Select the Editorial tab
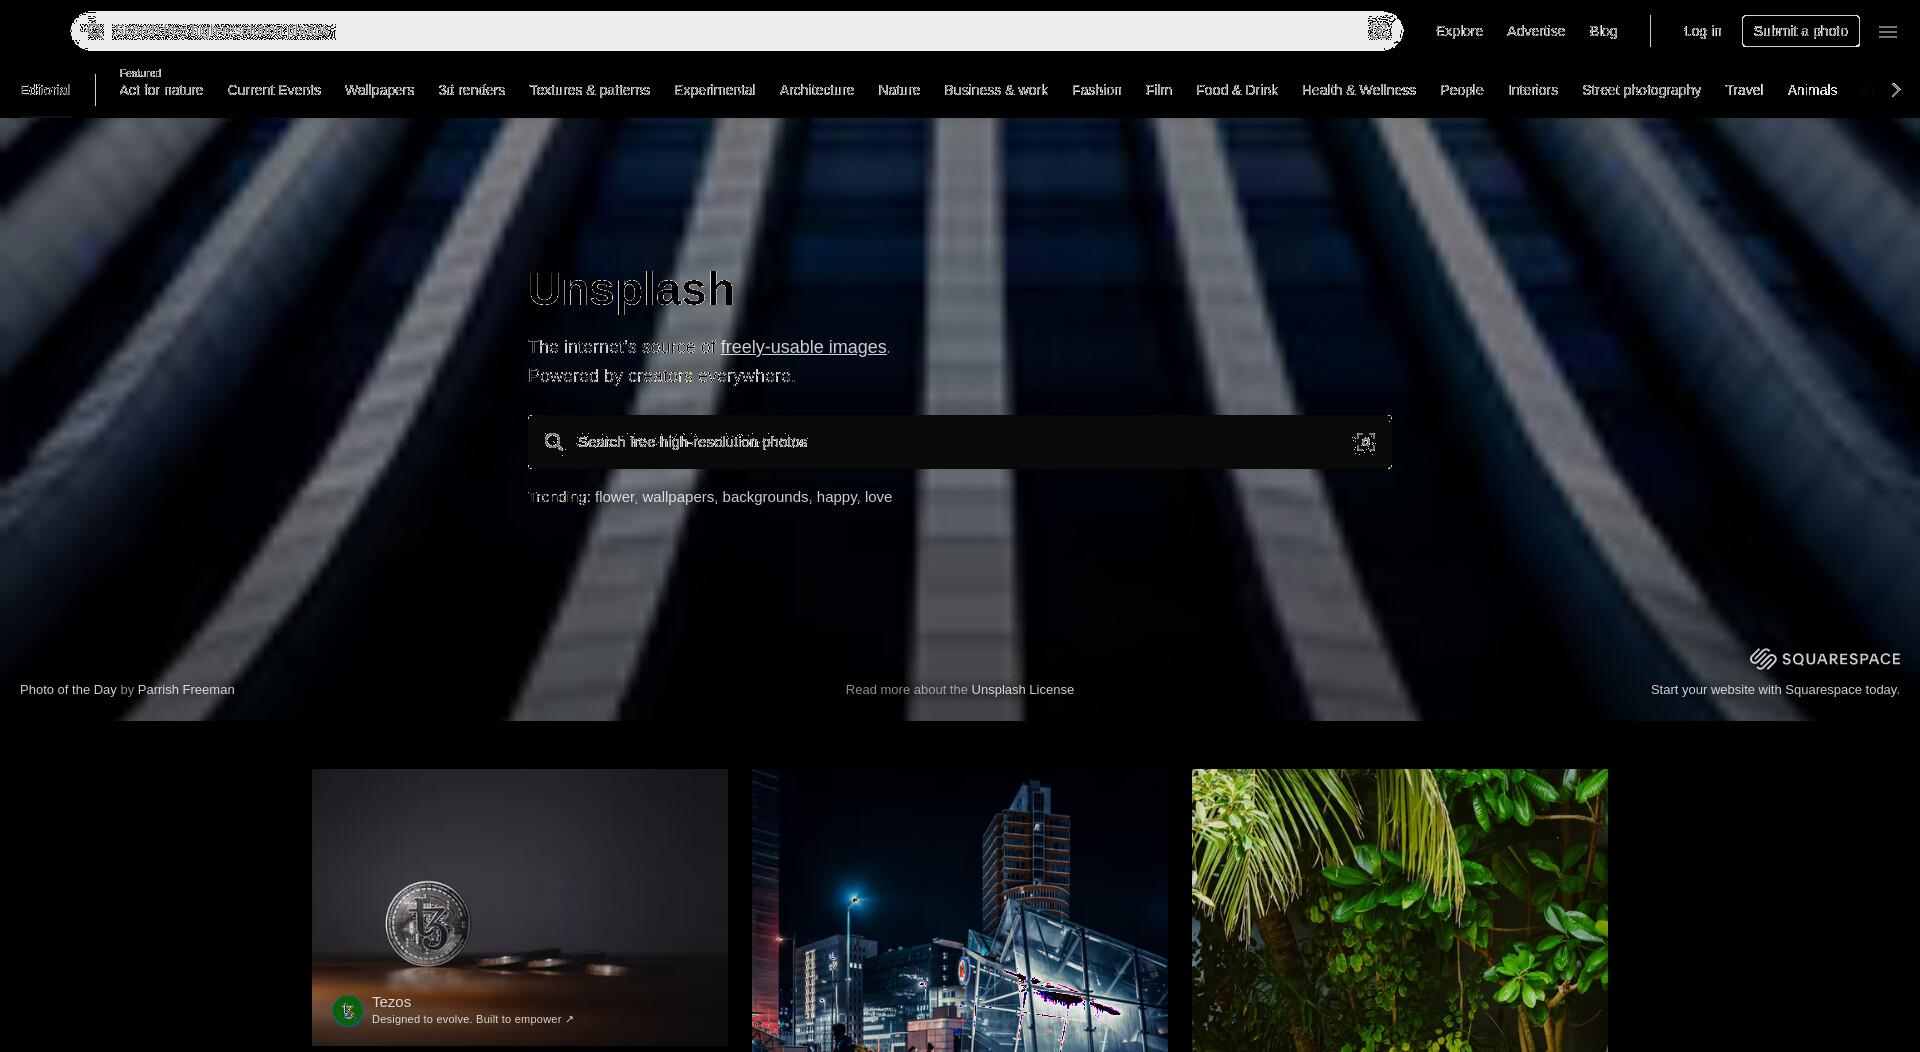The image size is (1920, 1052). tap(46, 90)
